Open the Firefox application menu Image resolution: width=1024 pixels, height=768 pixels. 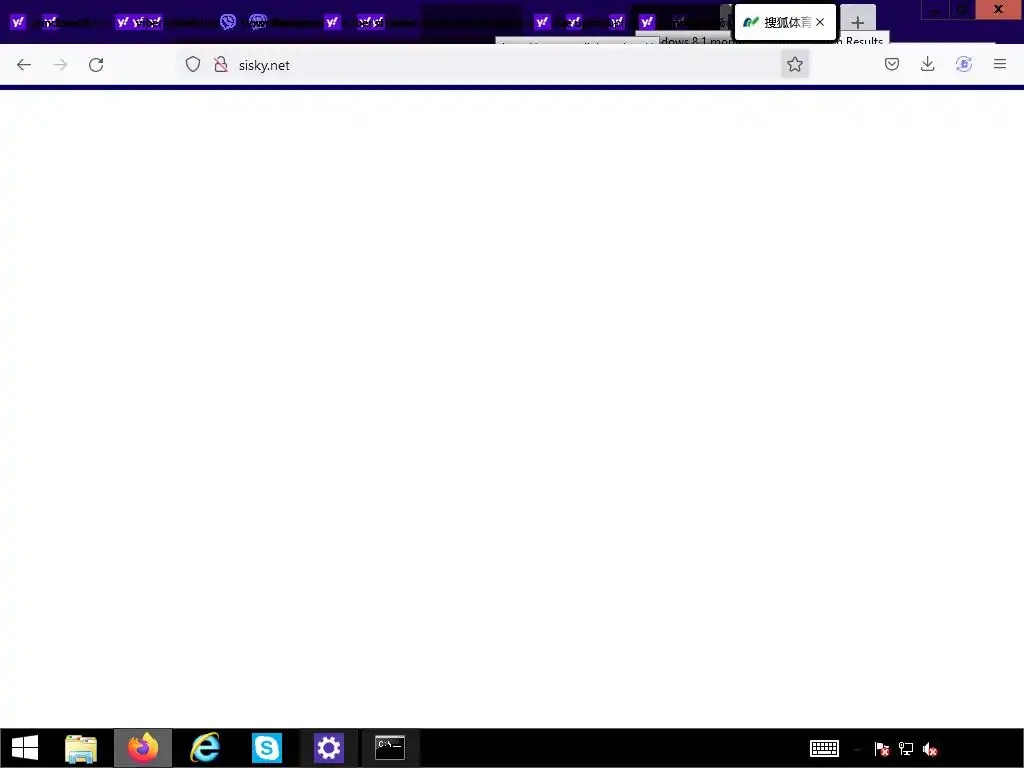[1000, 64]
